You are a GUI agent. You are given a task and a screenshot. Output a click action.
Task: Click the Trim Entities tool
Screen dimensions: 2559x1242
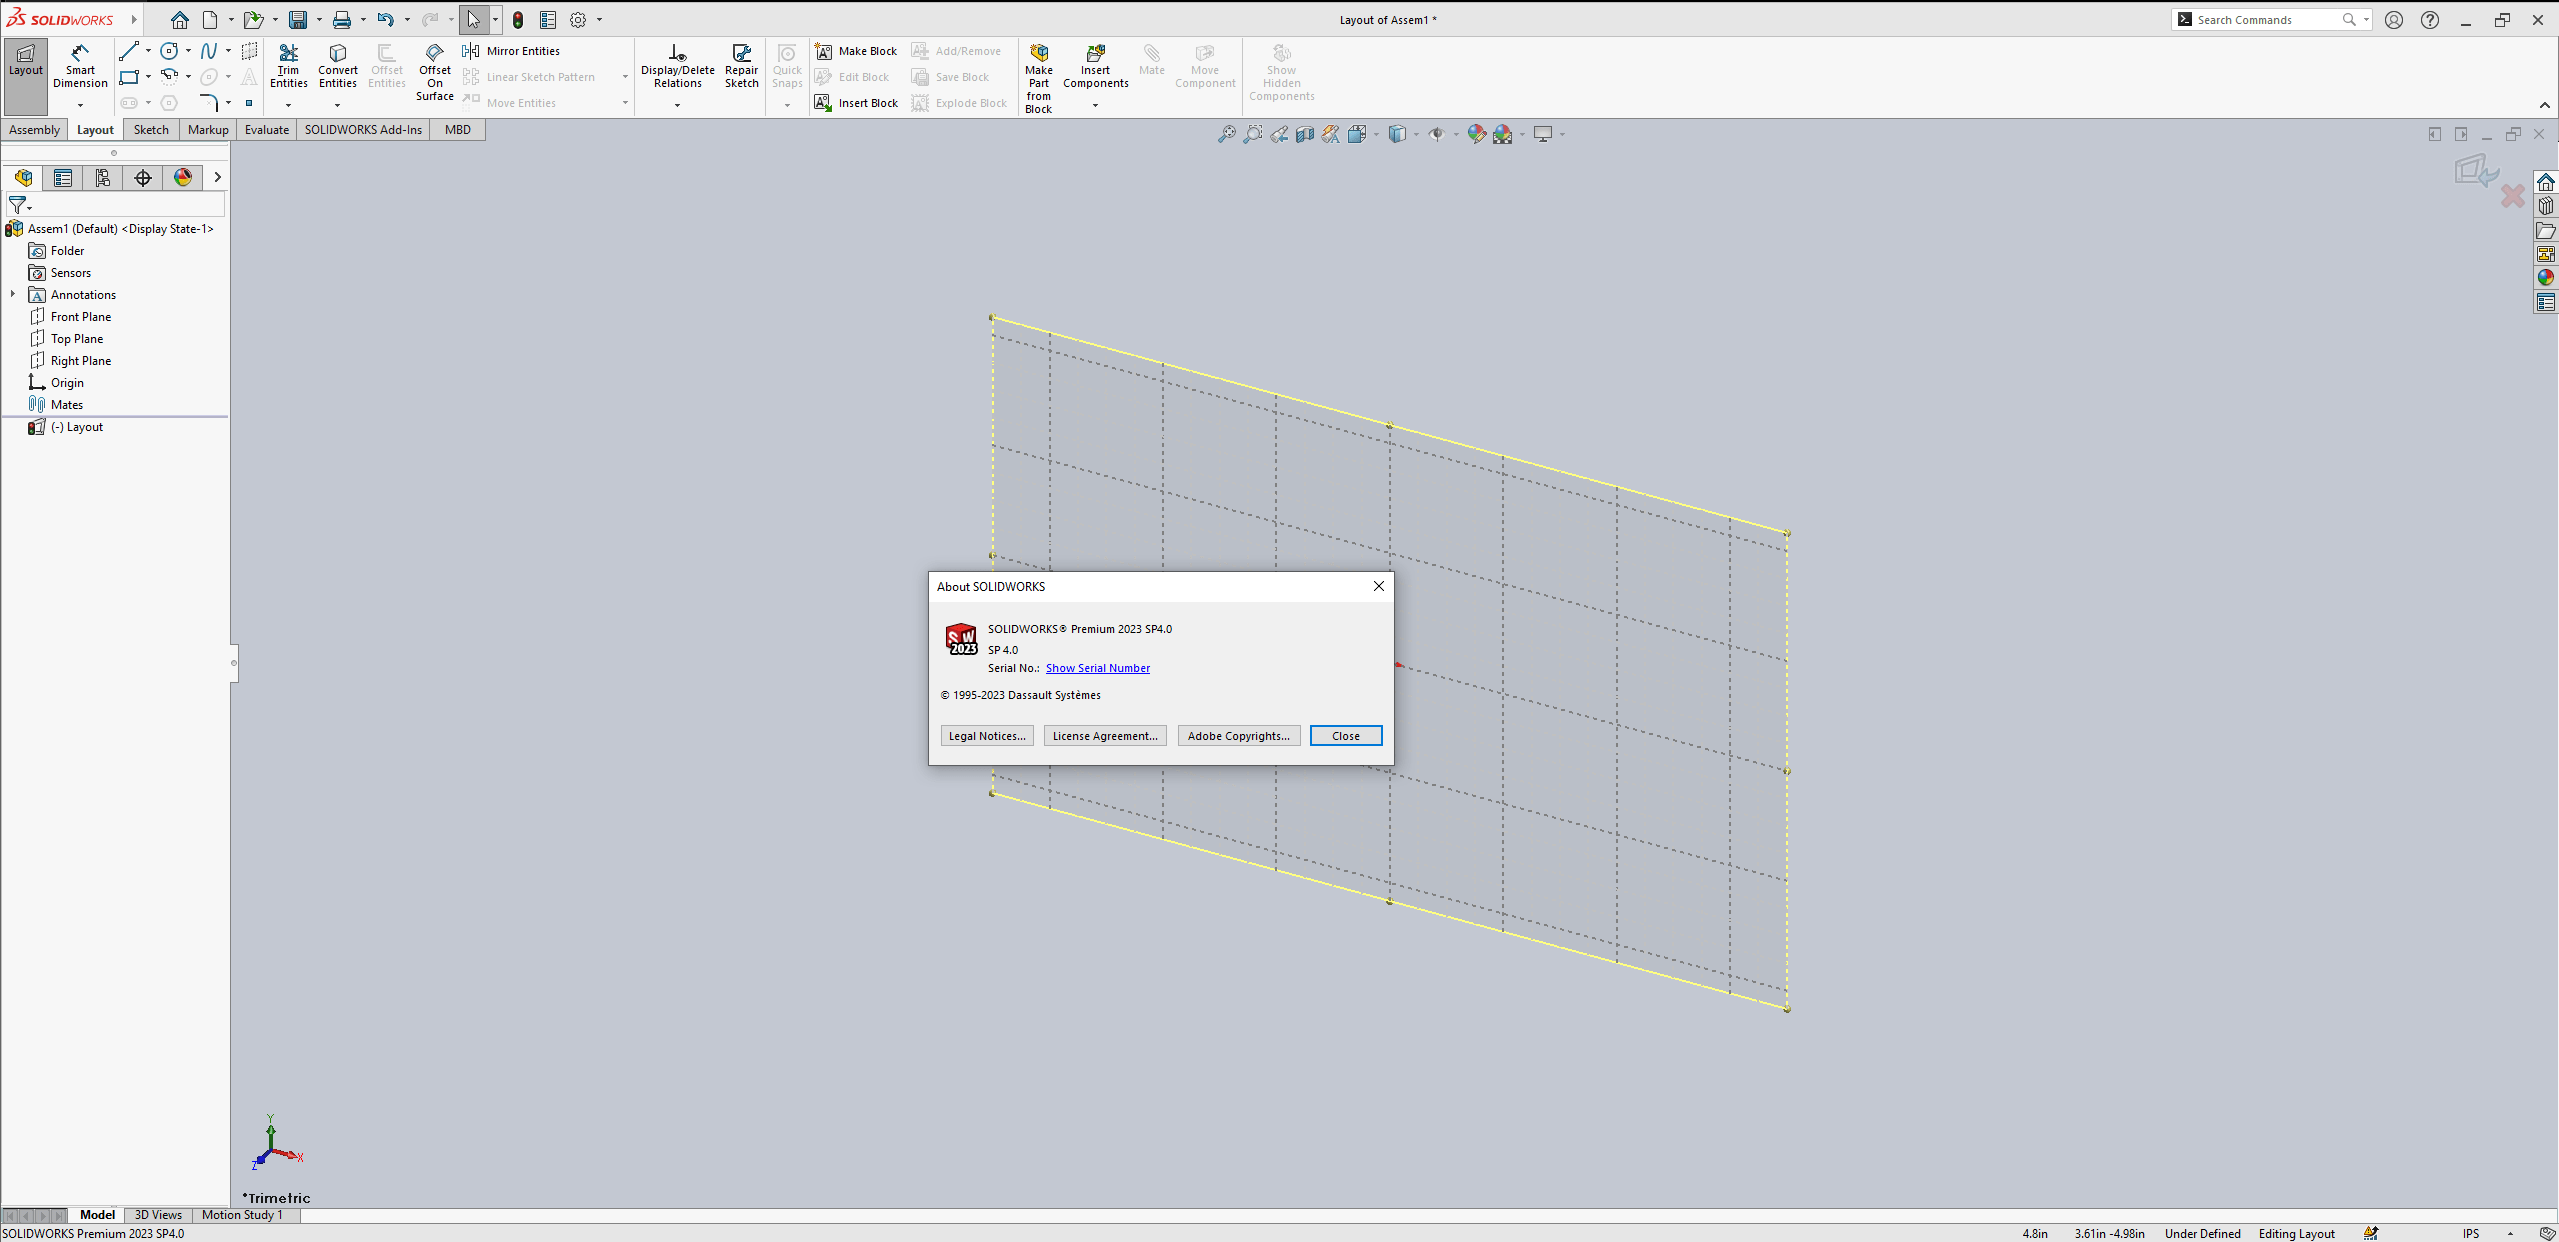pos(288,67)
